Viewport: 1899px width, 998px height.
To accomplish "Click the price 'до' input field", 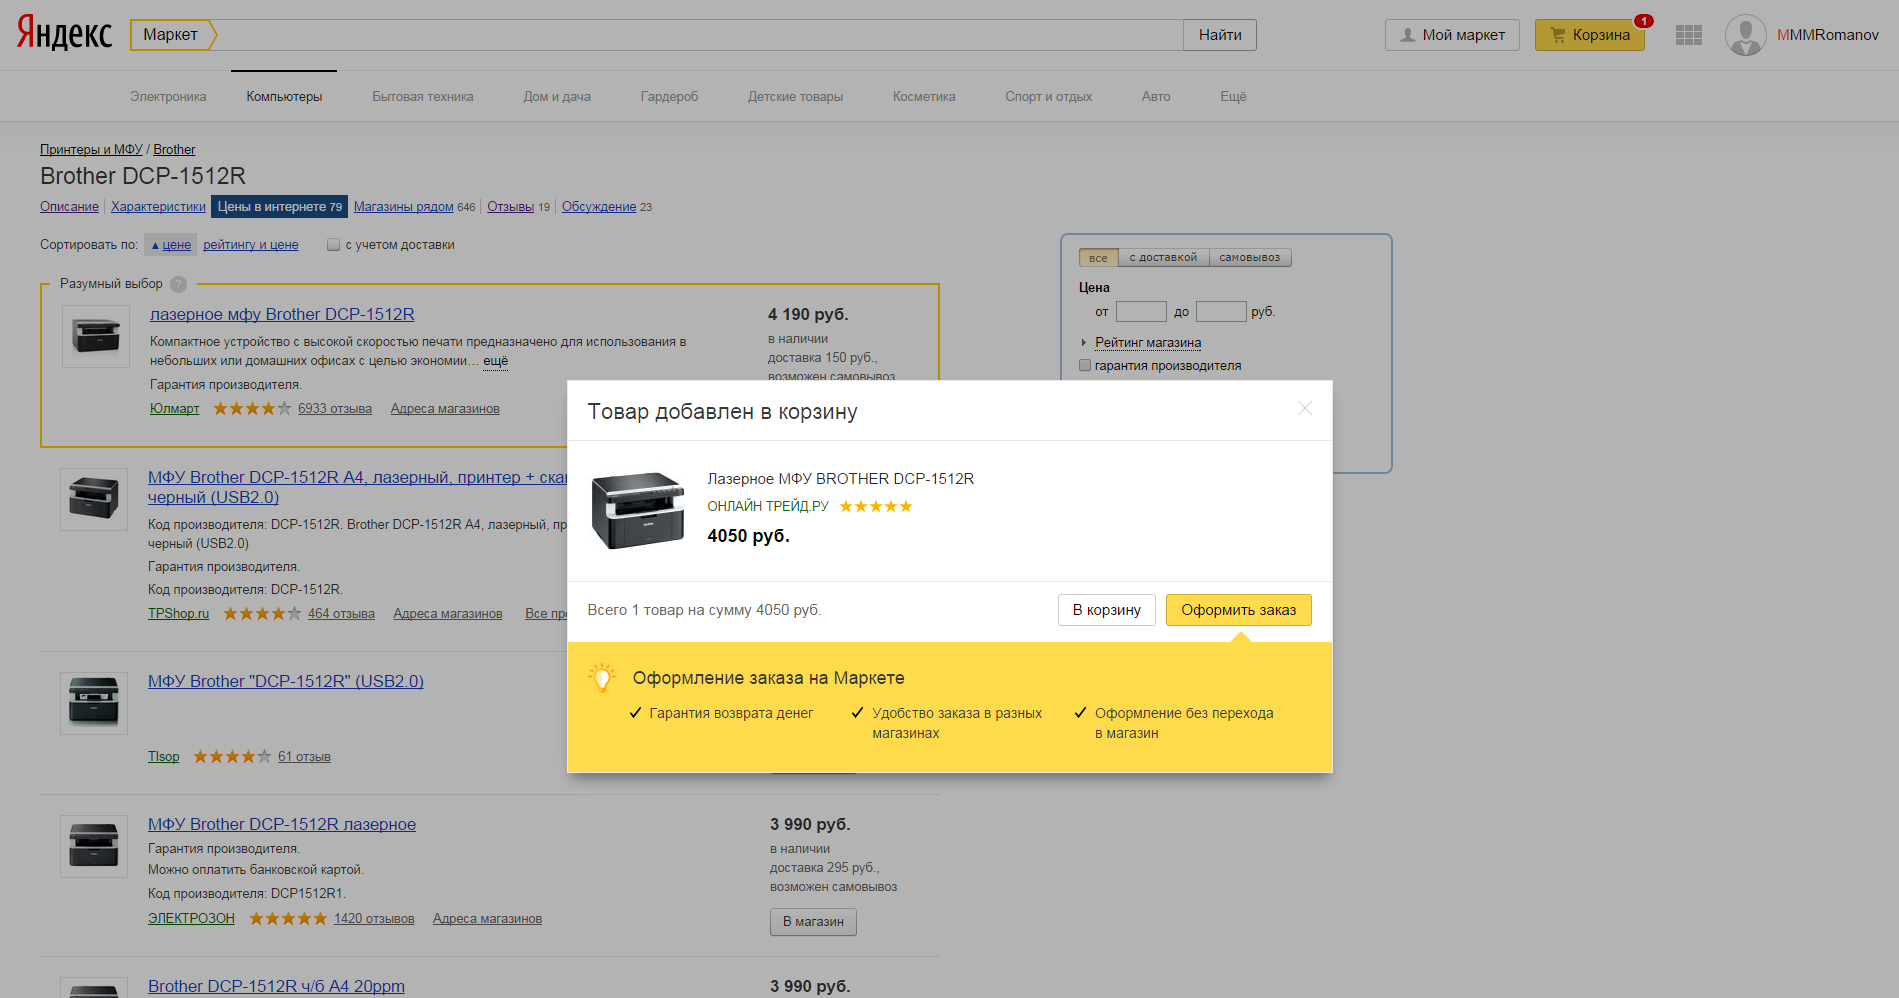I will (1221, 312).
